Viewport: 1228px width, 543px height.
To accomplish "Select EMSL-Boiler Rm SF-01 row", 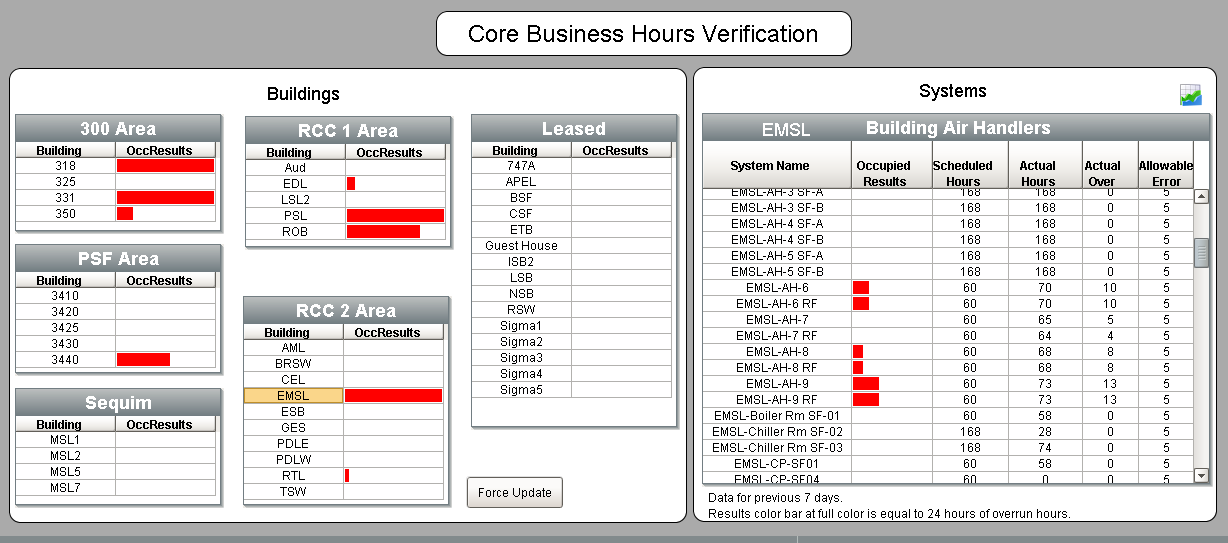I will pyautogui.click(x=776, y=416).
